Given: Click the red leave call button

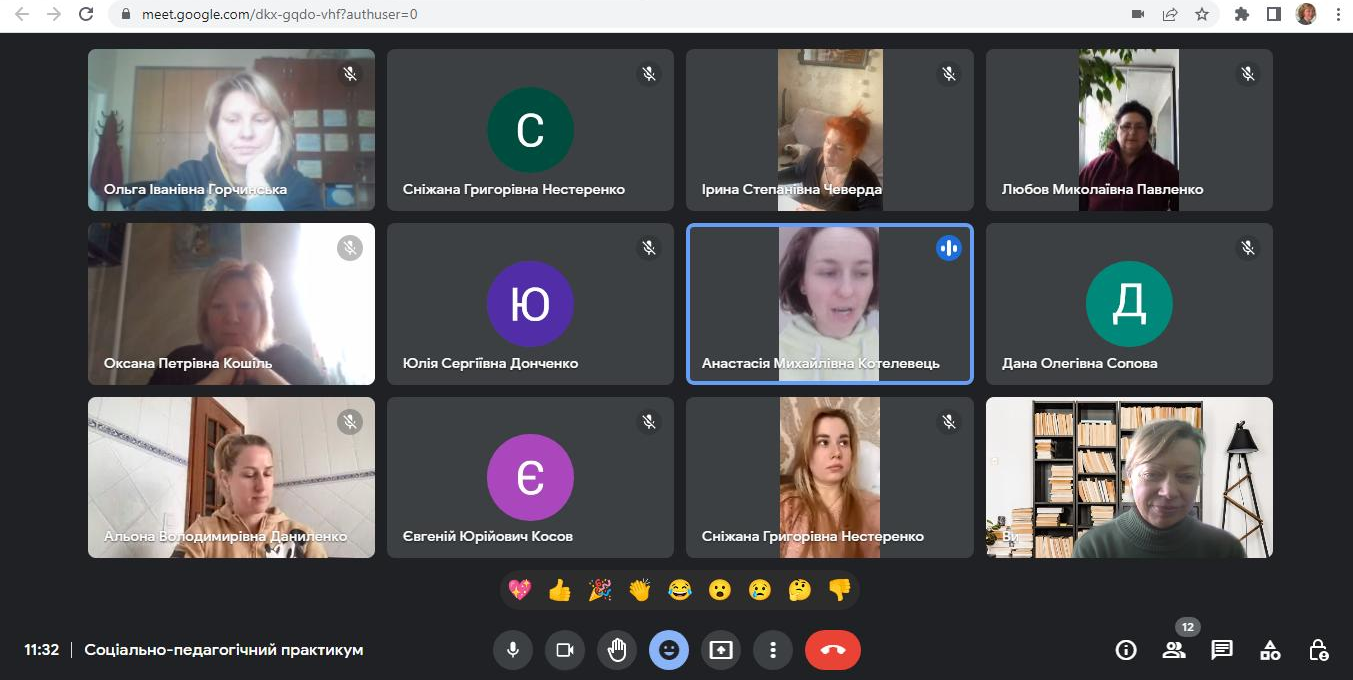Looking at the screenshot, I should point(832,650).
